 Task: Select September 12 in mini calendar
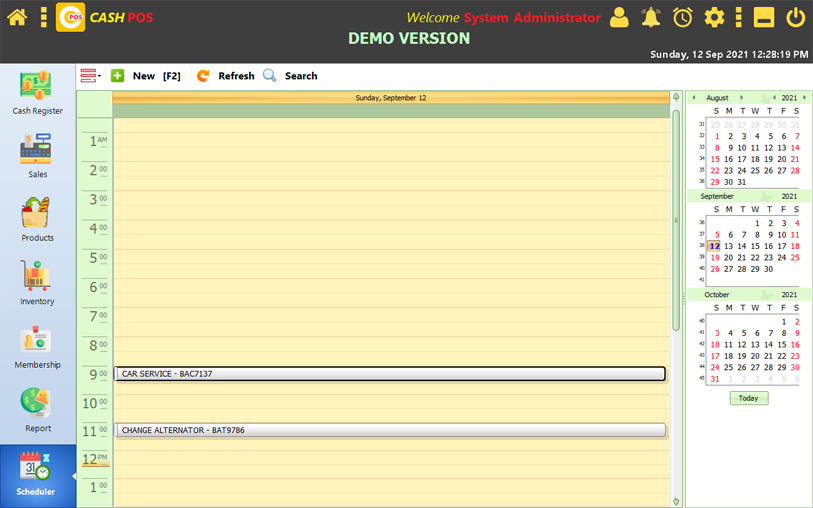pyautogui.click(x=714, y=246)
